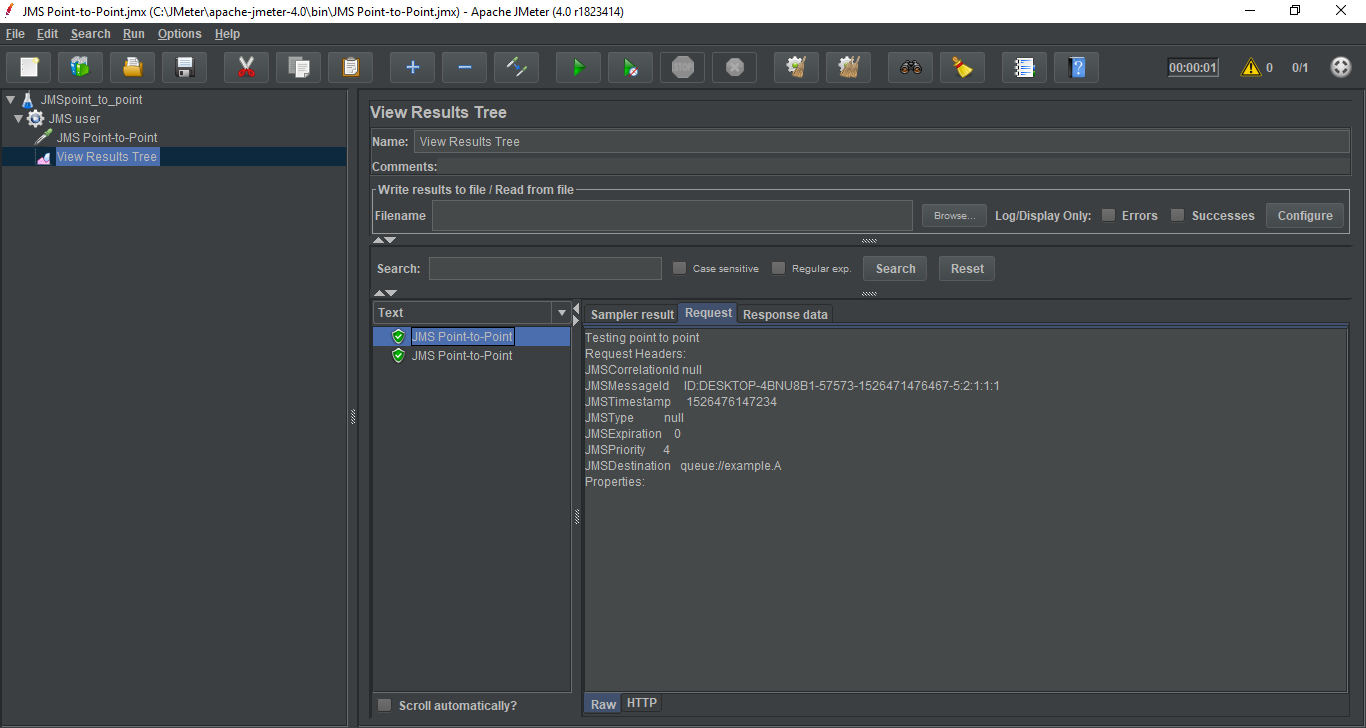Open Search with binoculars icon
This screenshot has width=1366, height=728.
911,67
